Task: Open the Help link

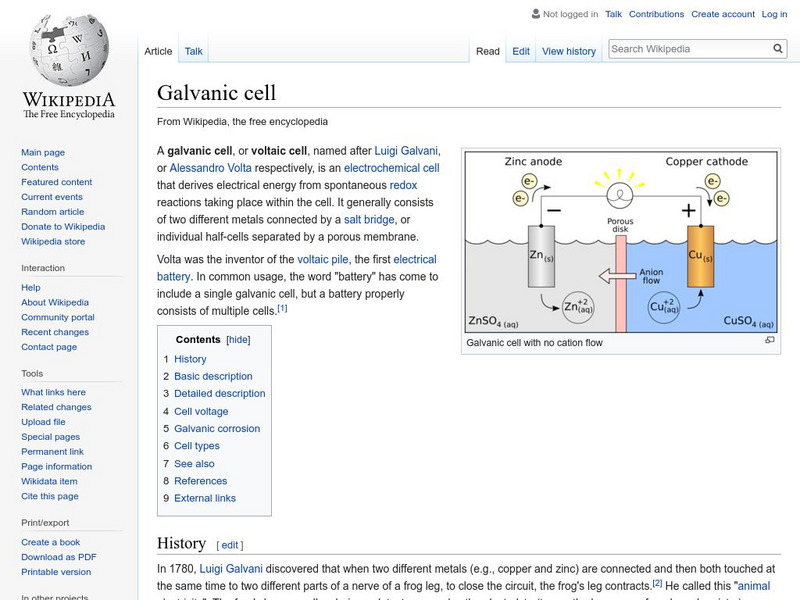Action: point(31,287)
